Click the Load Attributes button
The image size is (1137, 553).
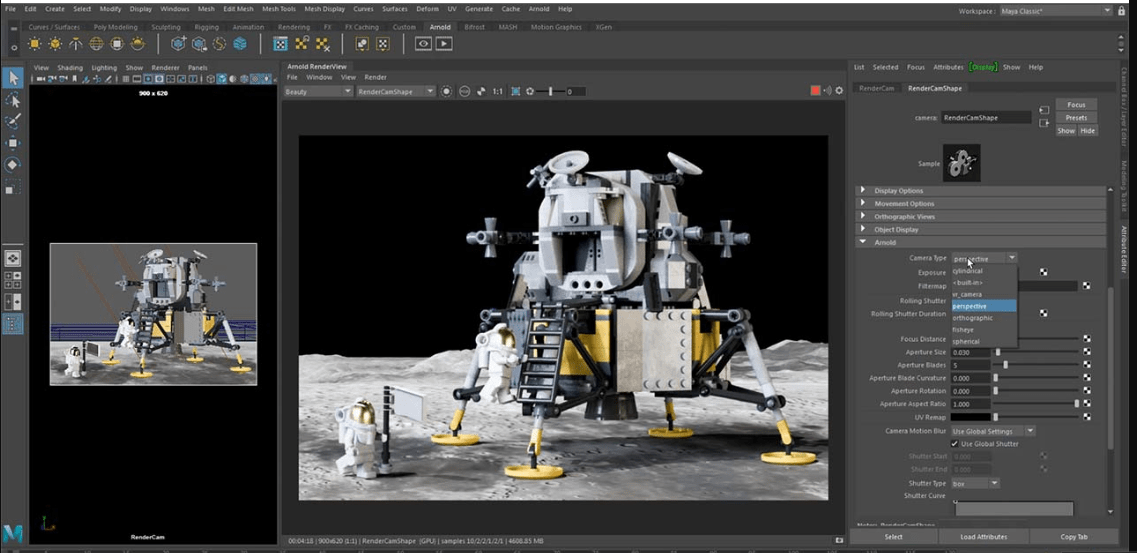pyautogui.click(x=984, y=537)
